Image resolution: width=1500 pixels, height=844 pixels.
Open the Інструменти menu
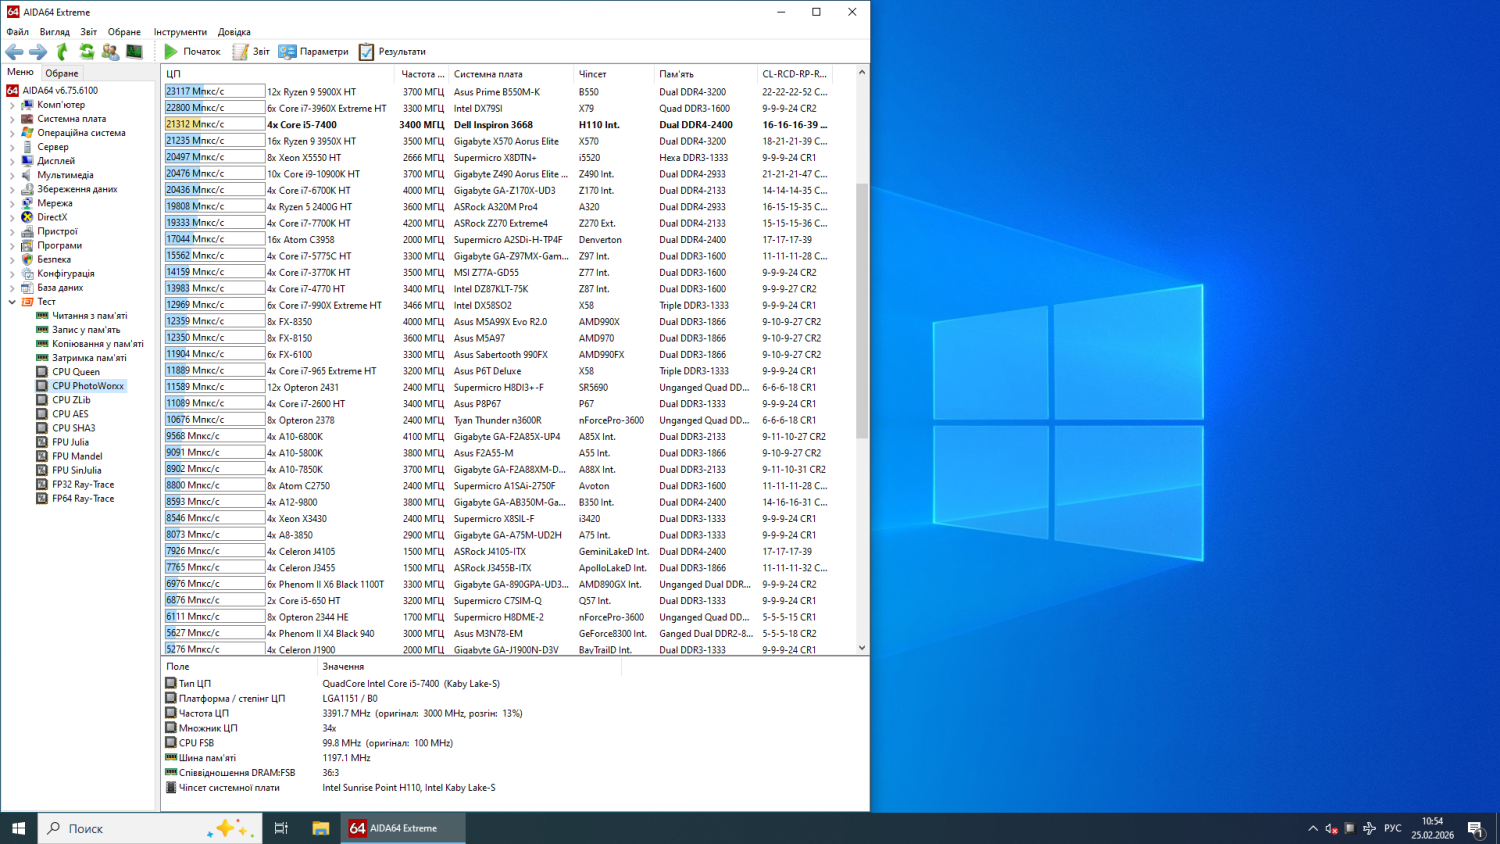pos(180,32)
